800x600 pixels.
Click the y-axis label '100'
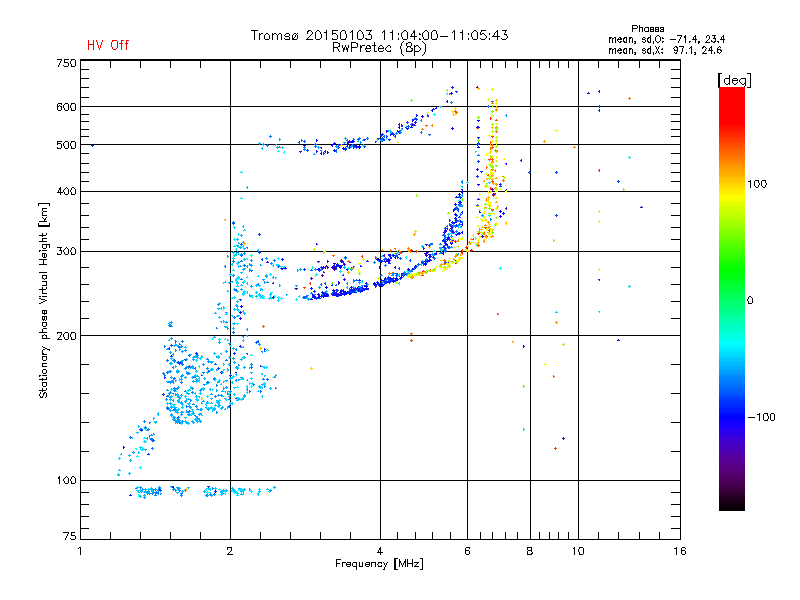(x=66, y=480)
